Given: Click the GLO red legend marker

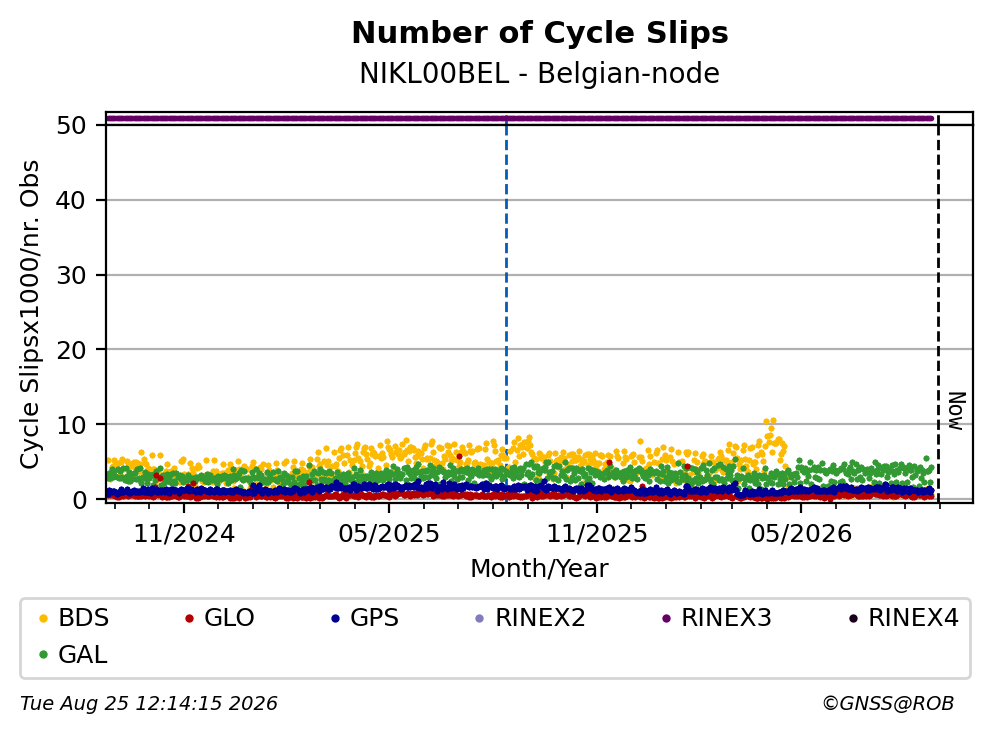Looking at the screenshot, I should (189, 618).
